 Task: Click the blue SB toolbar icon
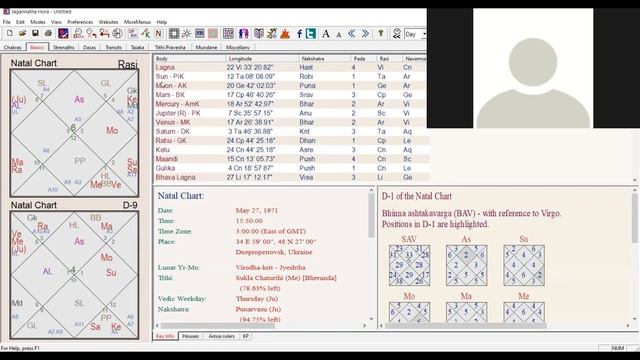coord(200,33)
